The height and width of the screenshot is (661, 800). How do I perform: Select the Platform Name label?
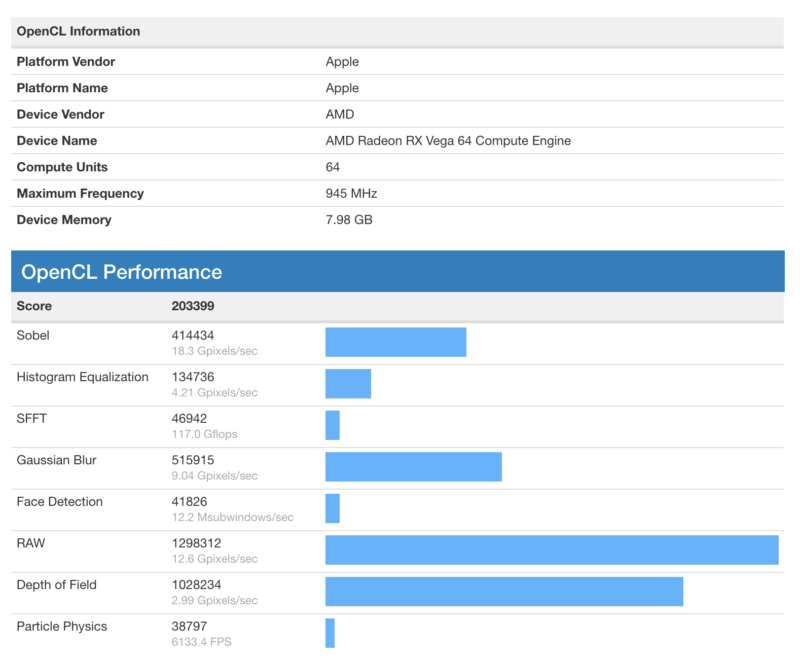click(x=62, y=88)
